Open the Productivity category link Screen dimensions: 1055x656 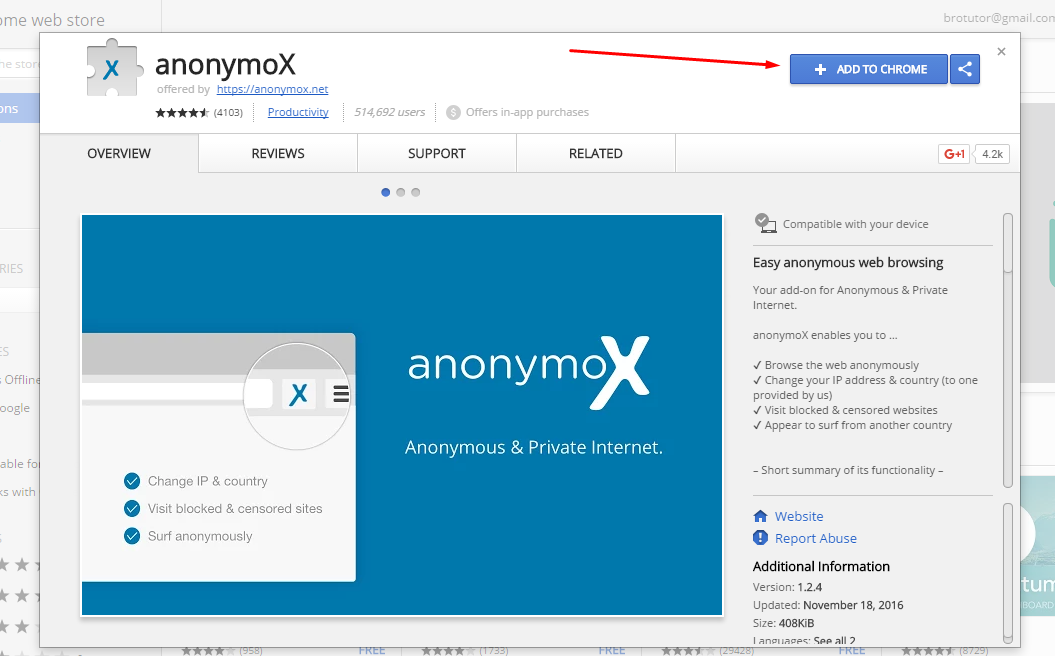point(298,112)
